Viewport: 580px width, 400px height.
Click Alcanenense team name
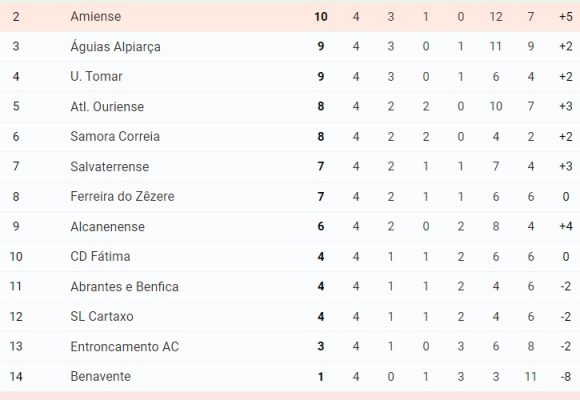107,226
